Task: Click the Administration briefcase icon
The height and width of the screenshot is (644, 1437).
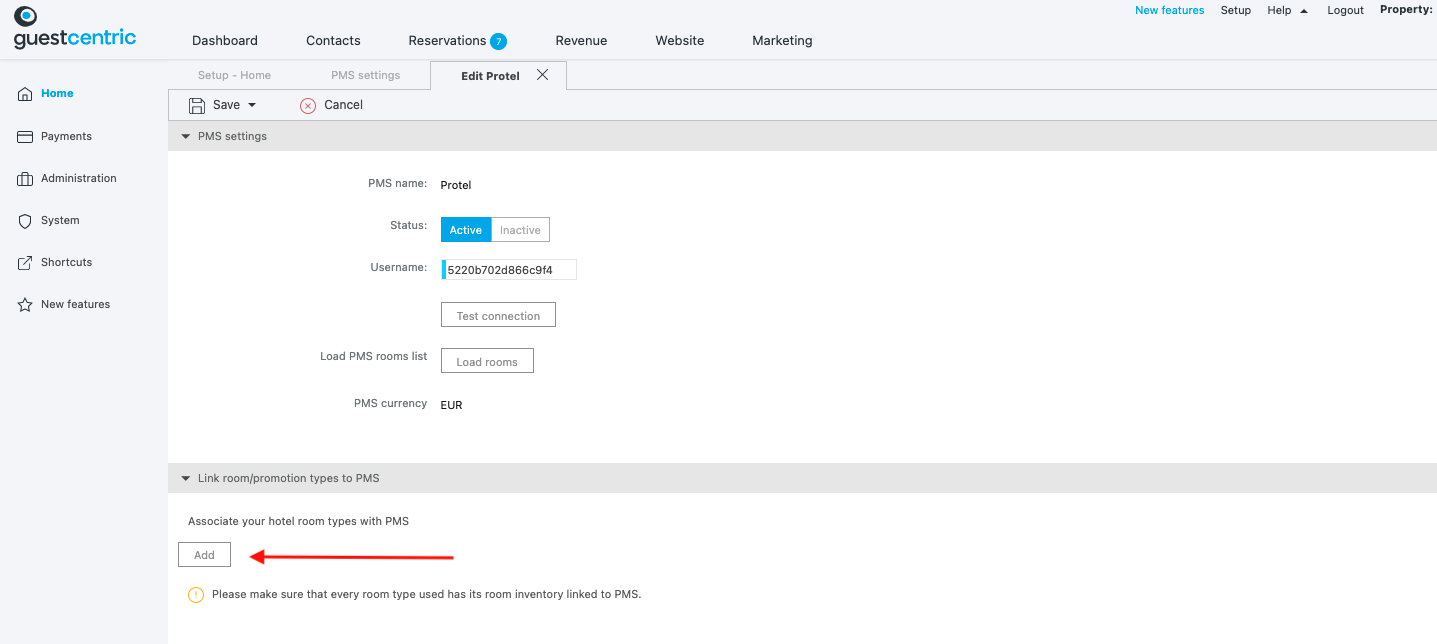Action: click(x=25, y=179)
